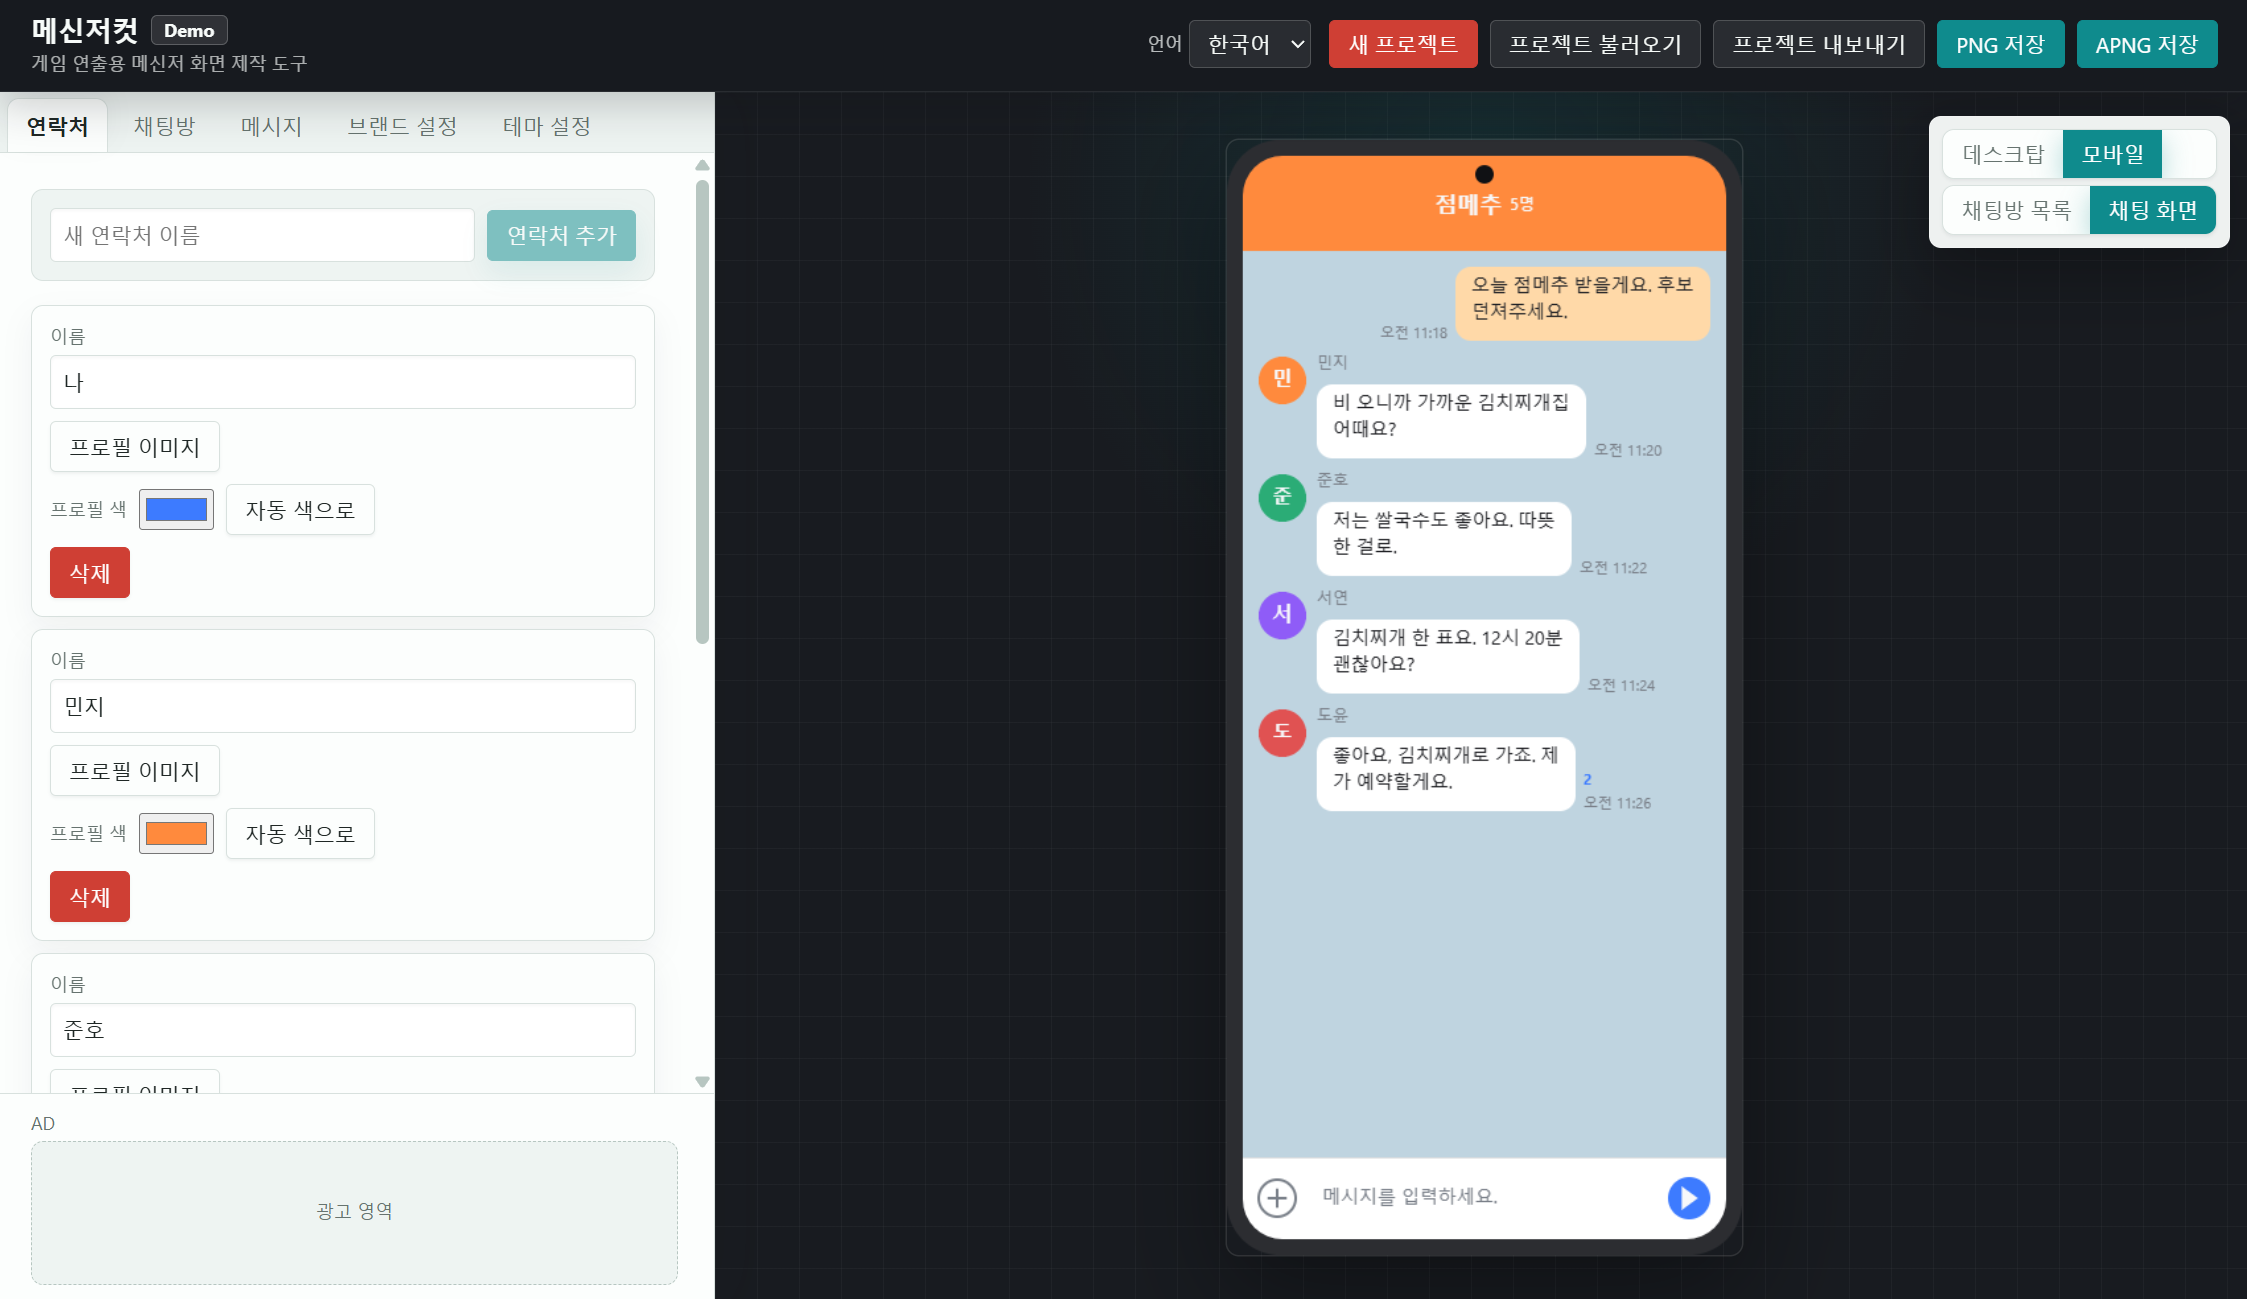Switch preview to 데스크탑 mode
The width and height of the screenshot is (2247, 1299).
[x=2003, y=154]
